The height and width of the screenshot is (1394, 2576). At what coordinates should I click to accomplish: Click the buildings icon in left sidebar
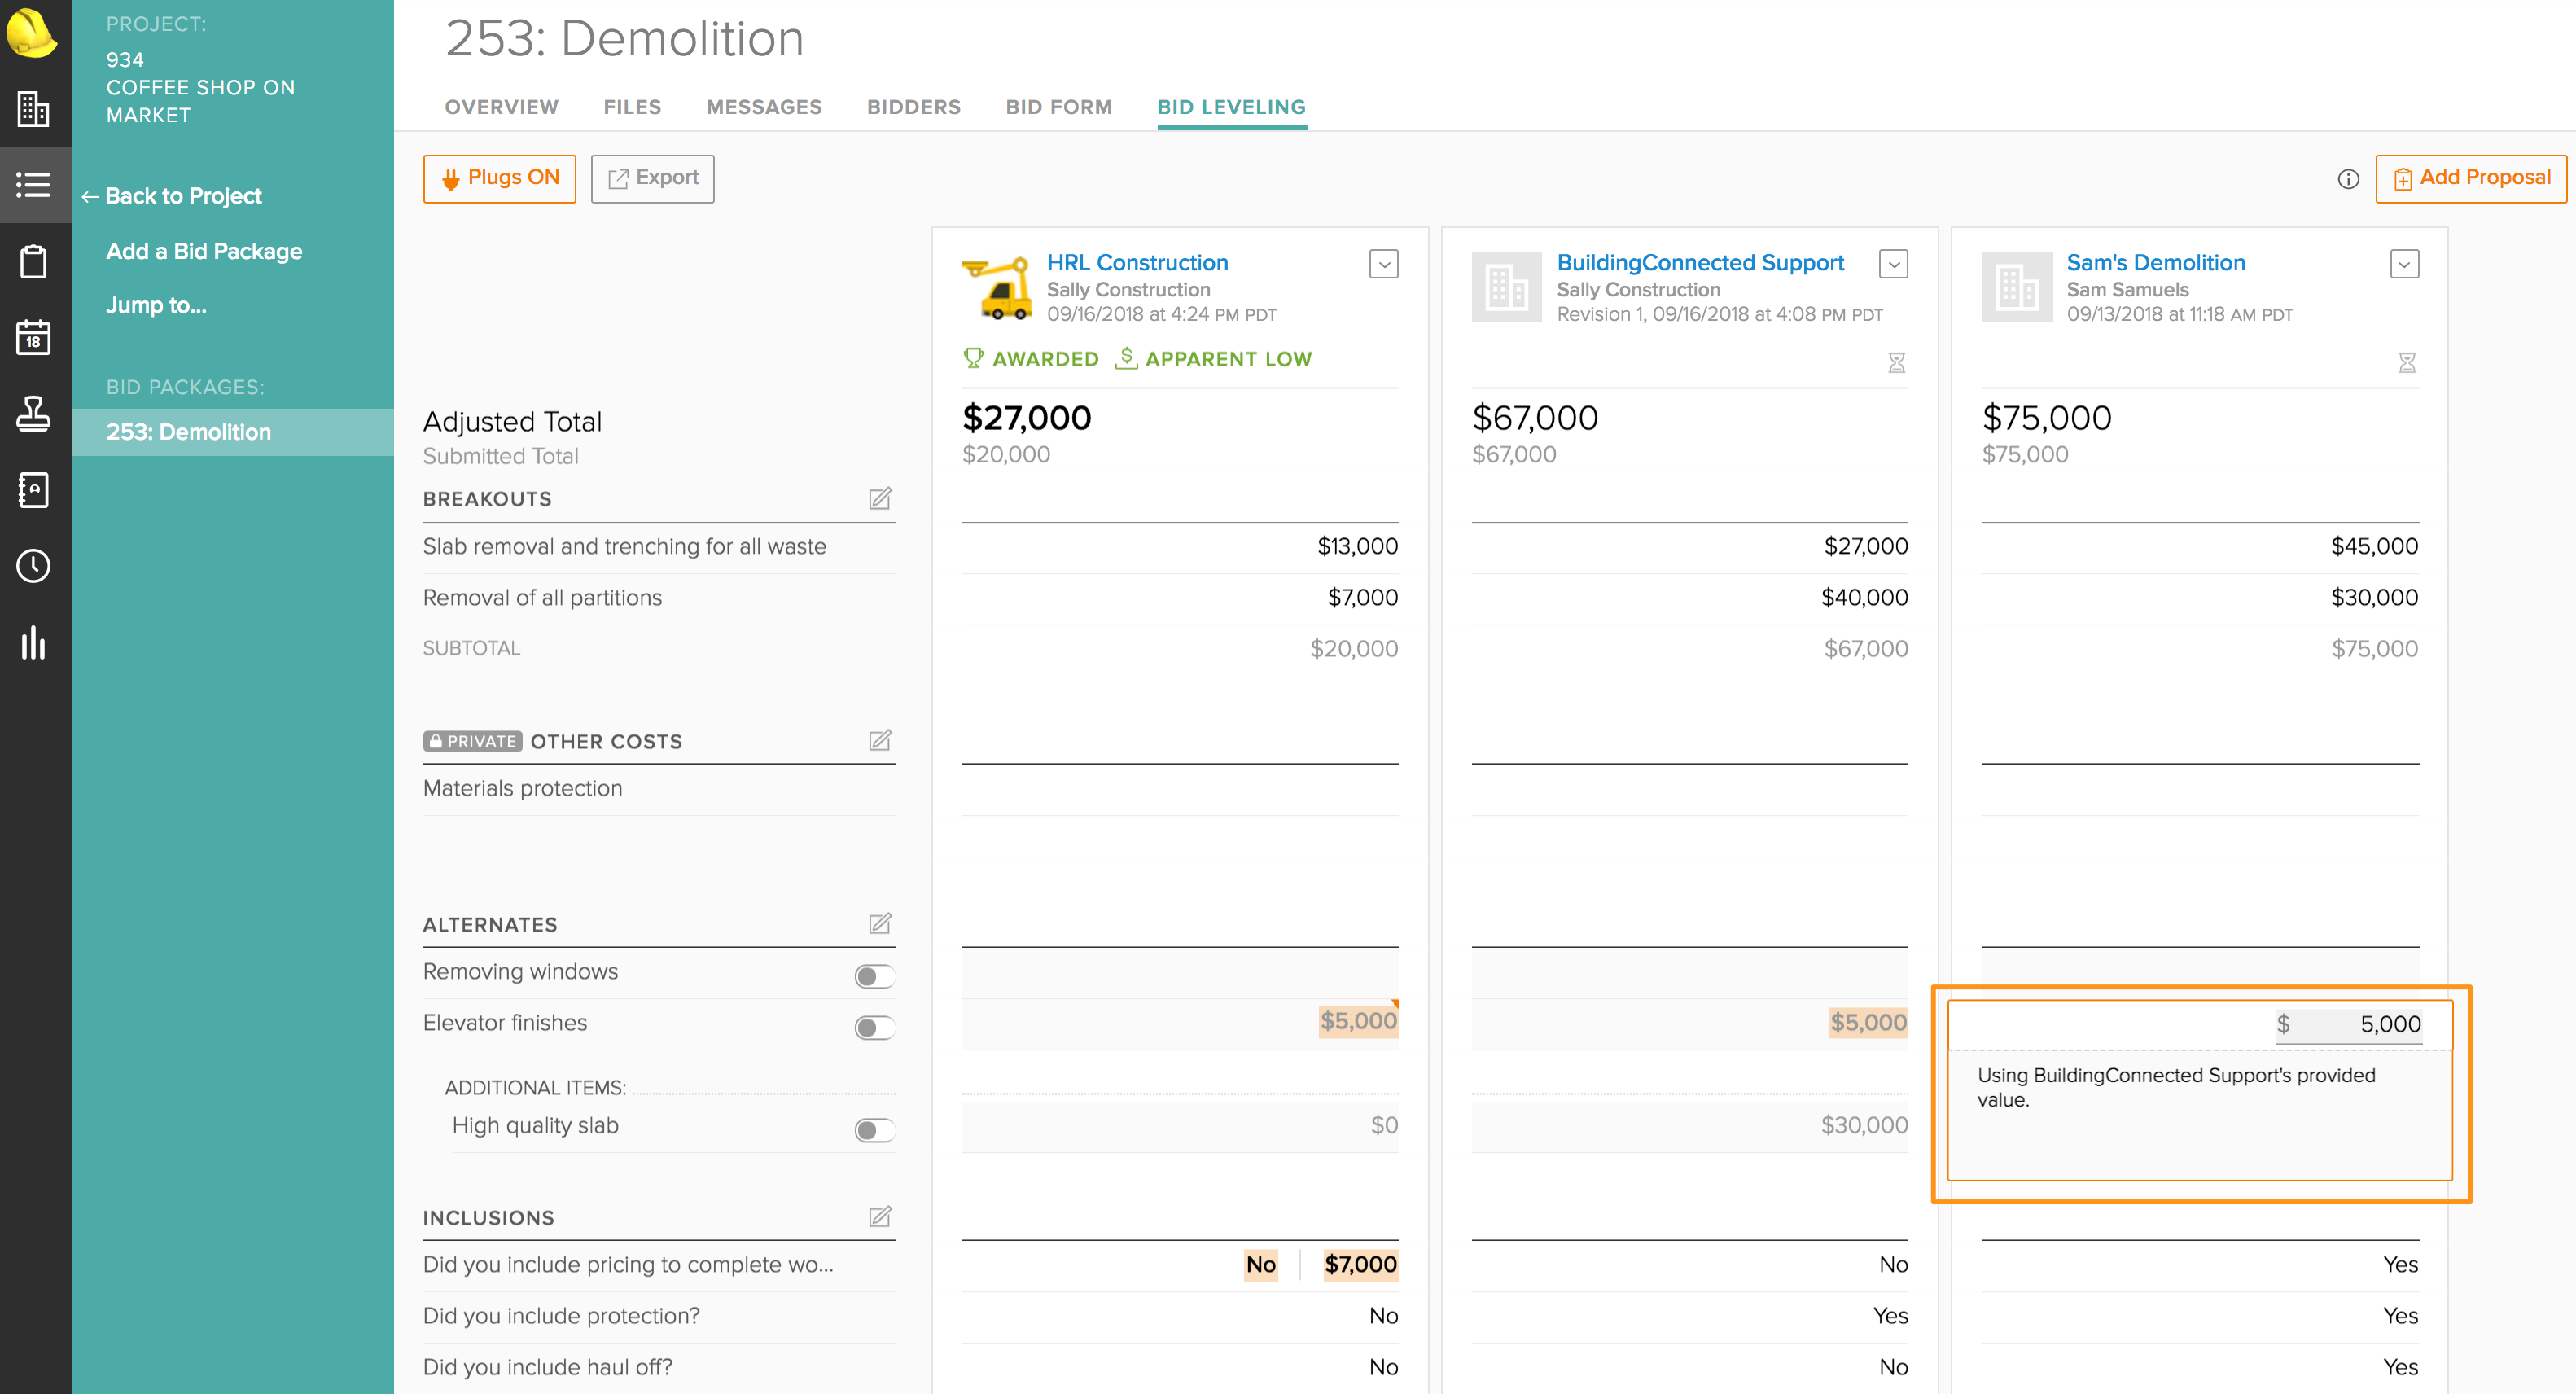pos(34,109)
